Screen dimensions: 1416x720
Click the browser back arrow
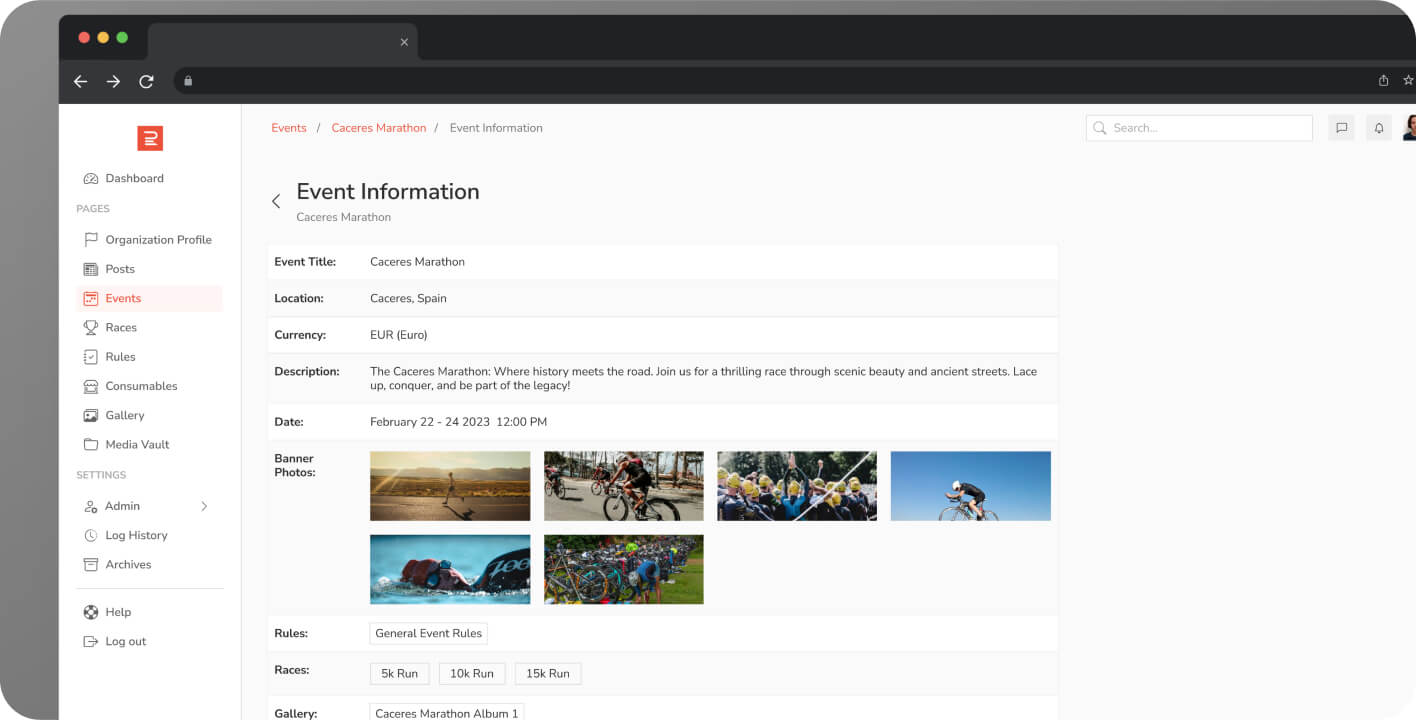(81, 81)
